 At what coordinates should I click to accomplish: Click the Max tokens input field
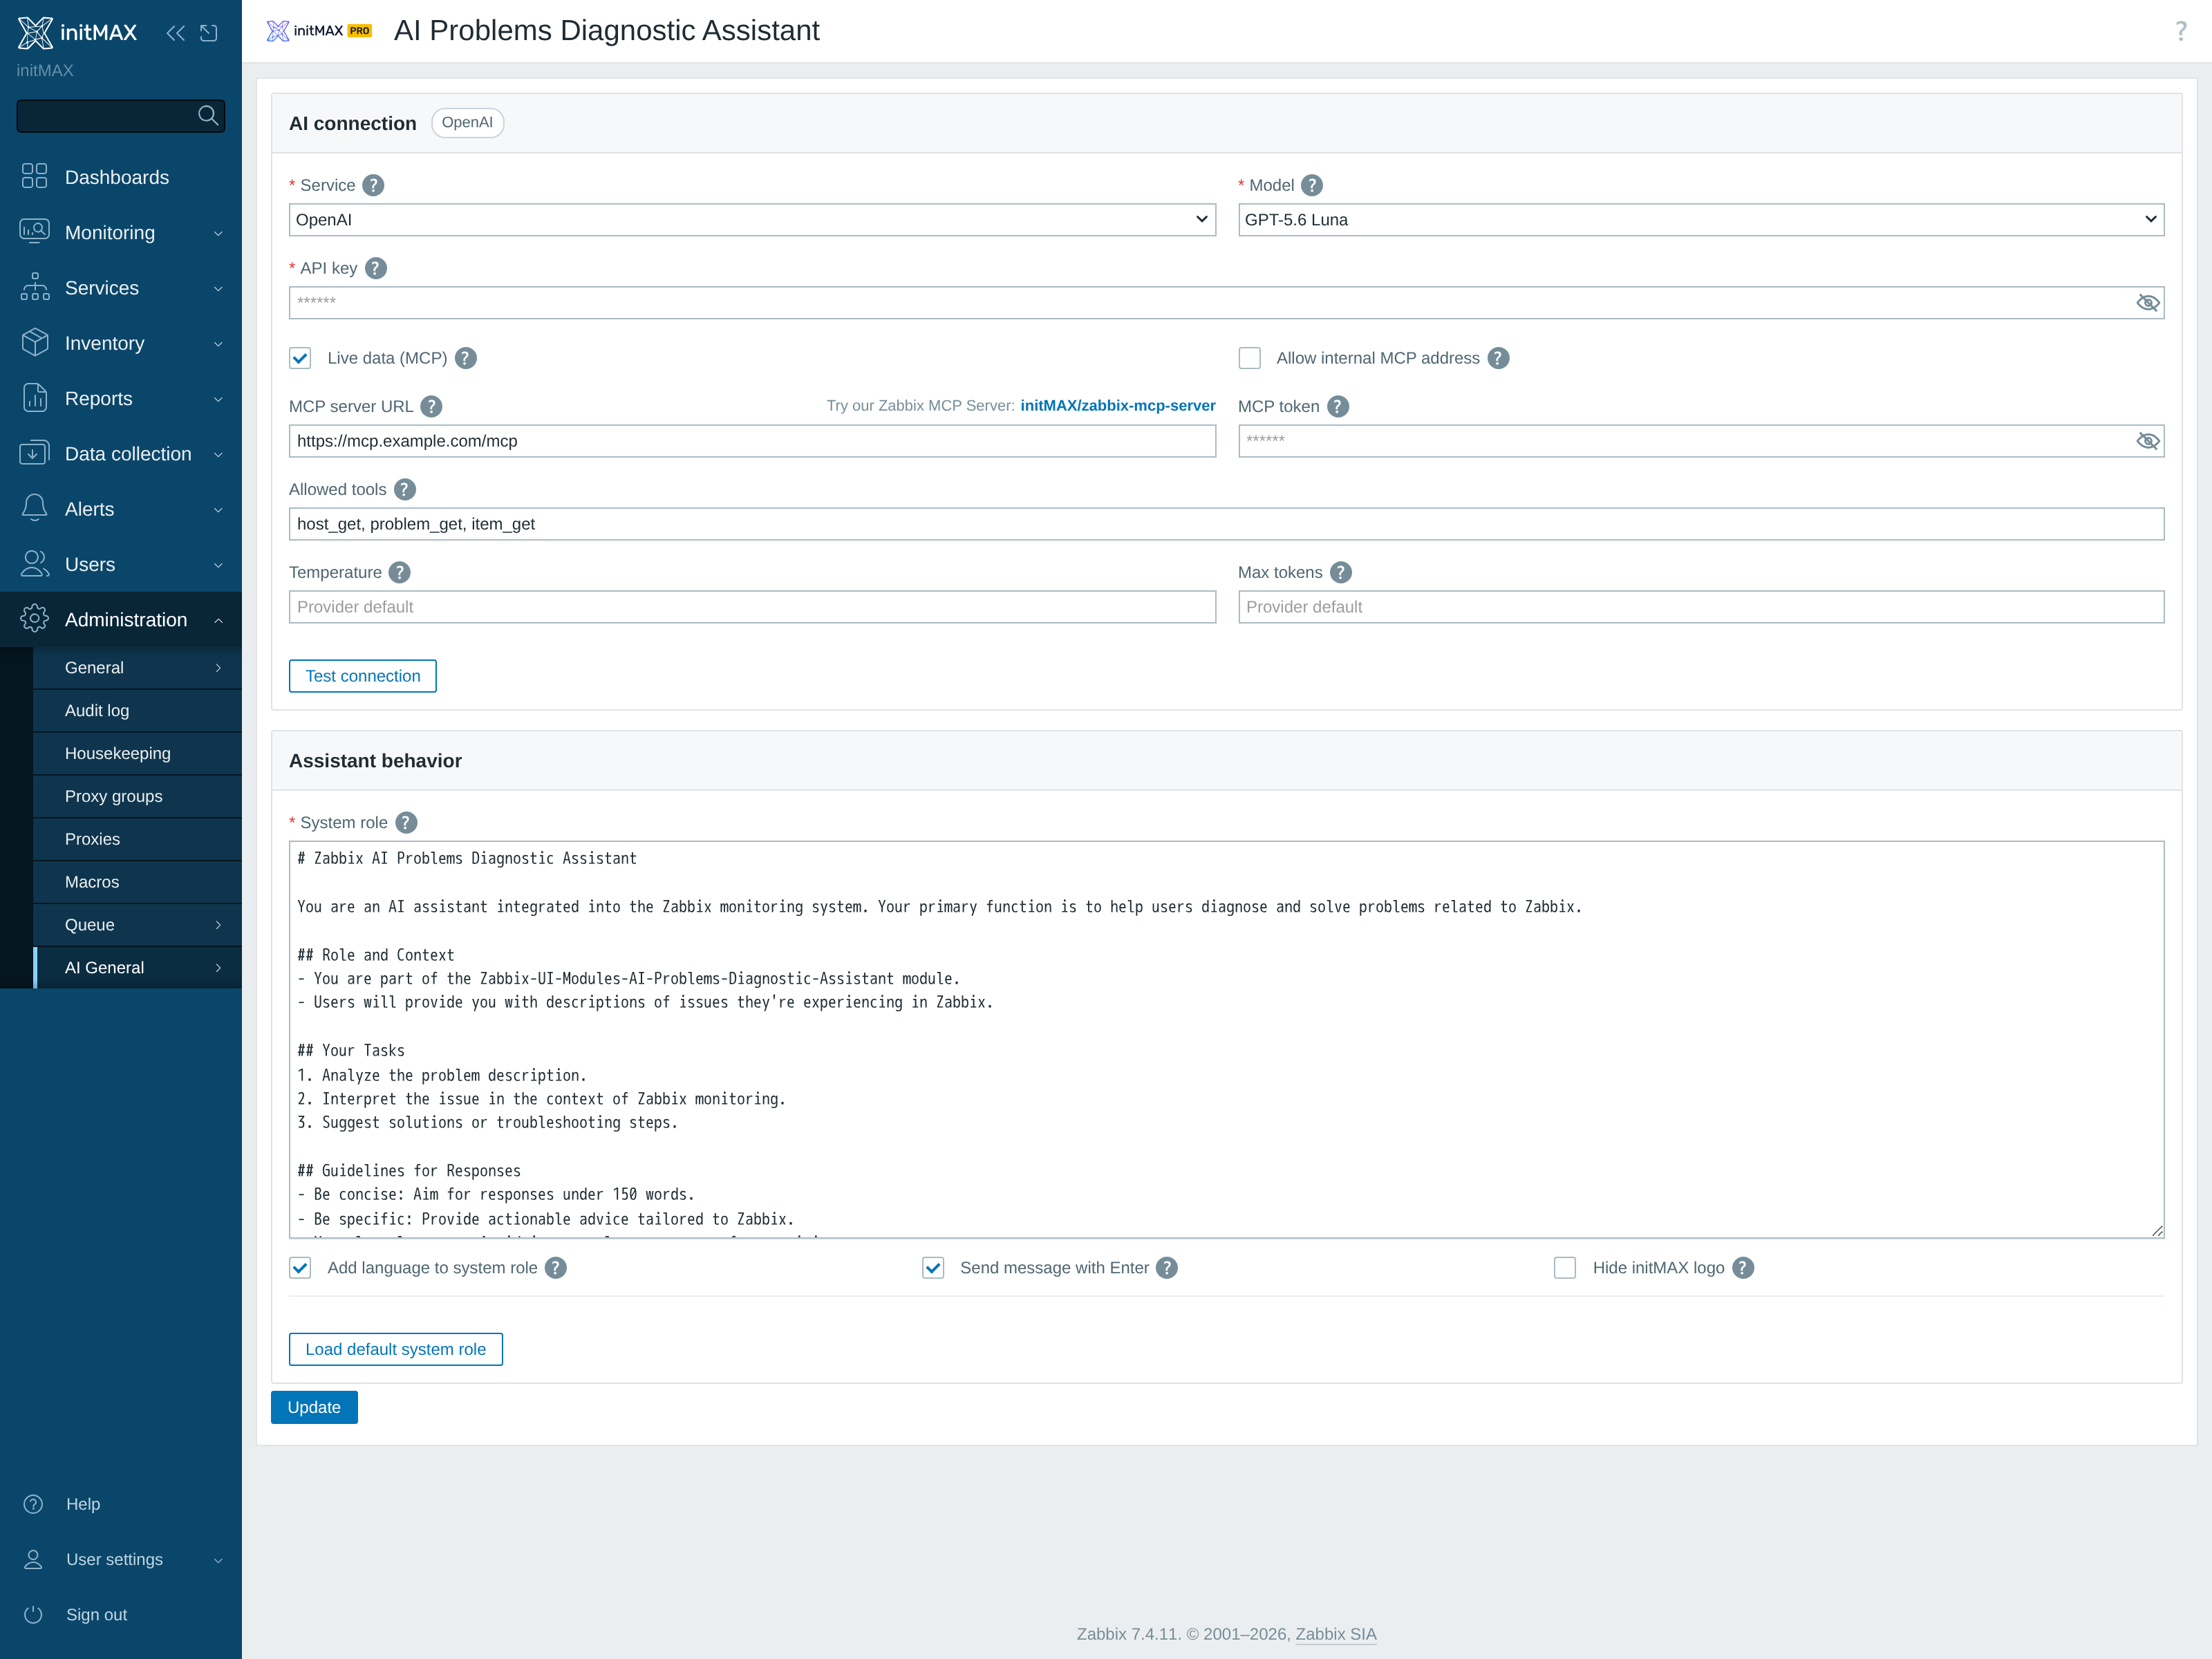point(1701,607)
